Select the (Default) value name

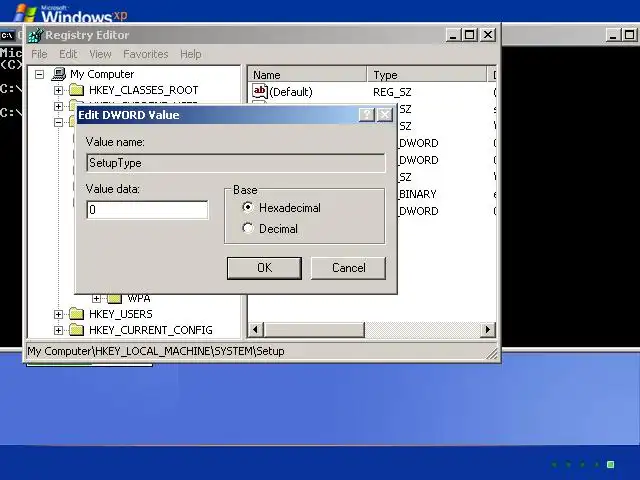(x=291, y=92)
